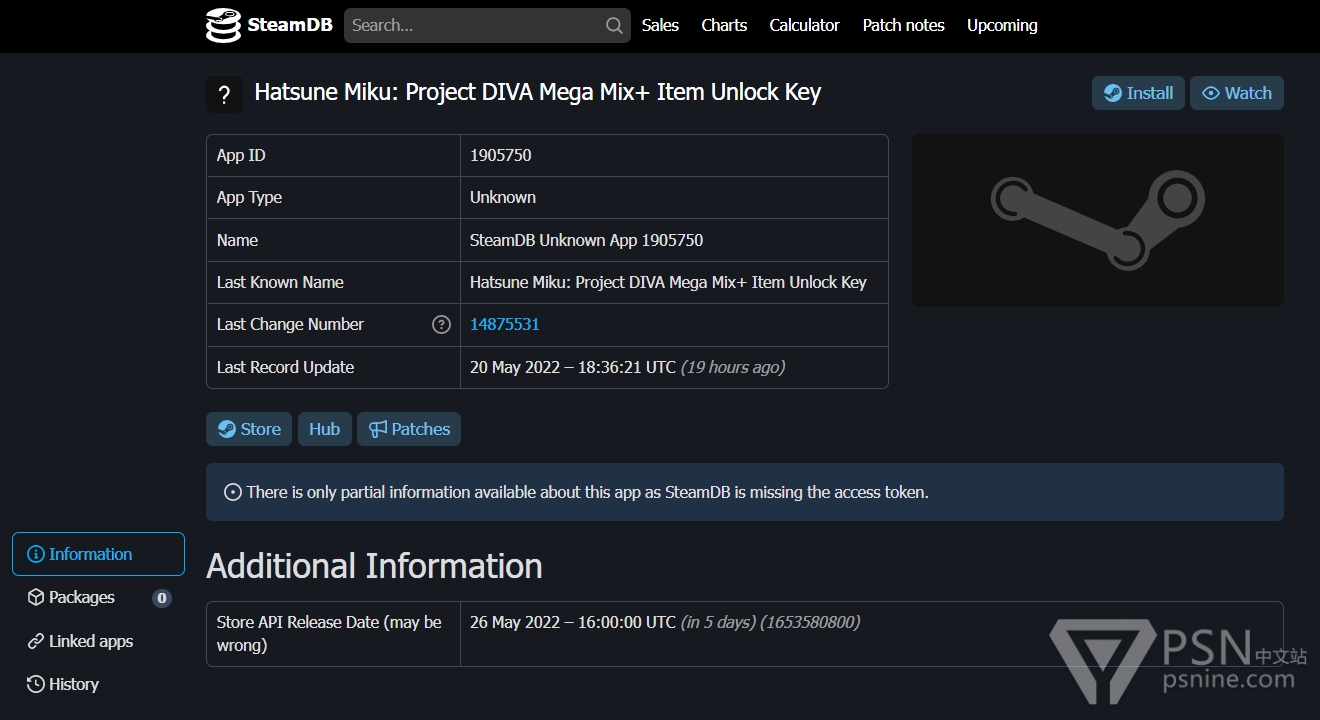Click the question mark app icon beside title
This screenshot has width=1320, height=720.
coord(224,94)
